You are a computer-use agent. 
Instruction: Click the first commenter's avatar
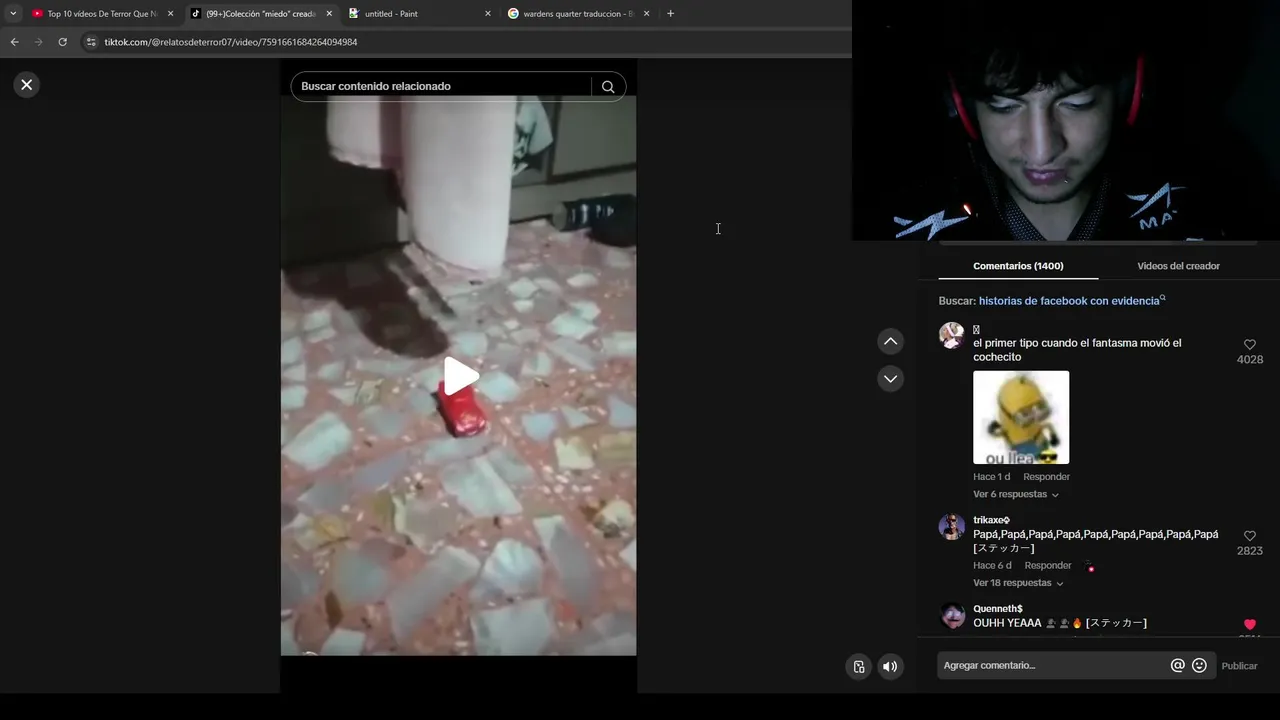pyautogui.click(x=952, y=336)
